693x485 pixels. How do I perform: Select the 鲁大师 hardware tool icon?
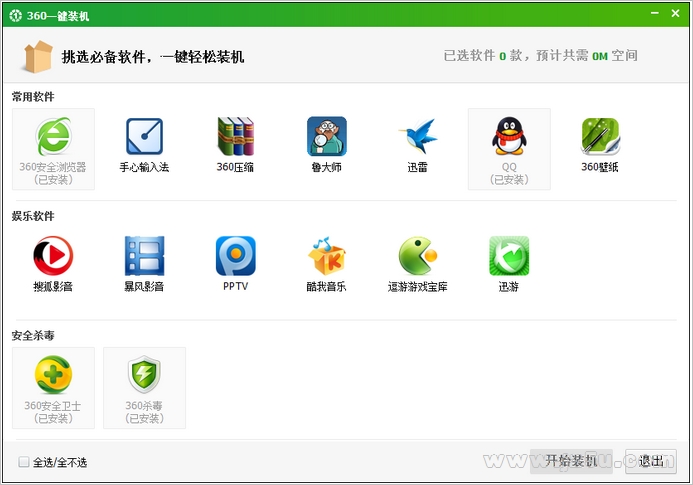[x=327, y=136]
